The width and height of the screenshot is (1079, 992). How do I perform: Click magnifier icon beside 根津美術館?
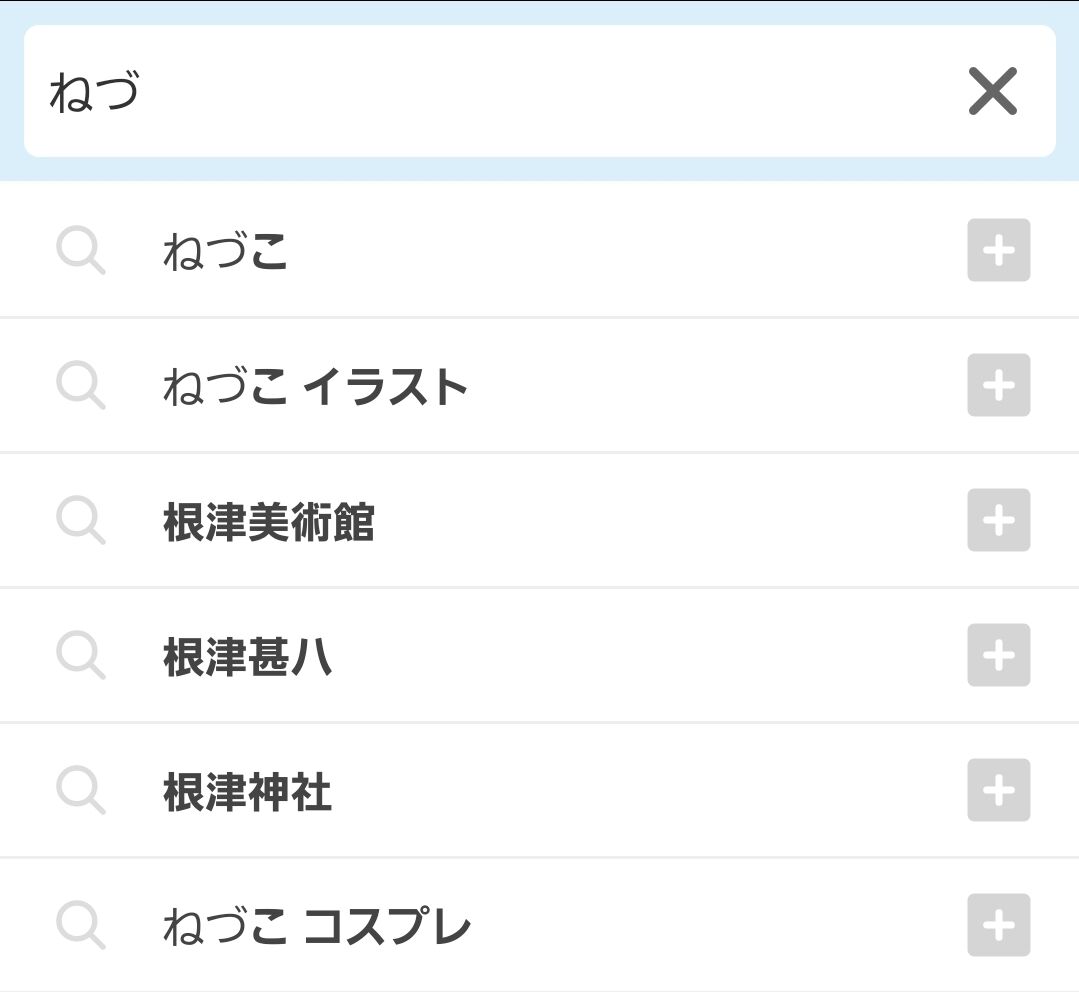[x=81, y=520]
